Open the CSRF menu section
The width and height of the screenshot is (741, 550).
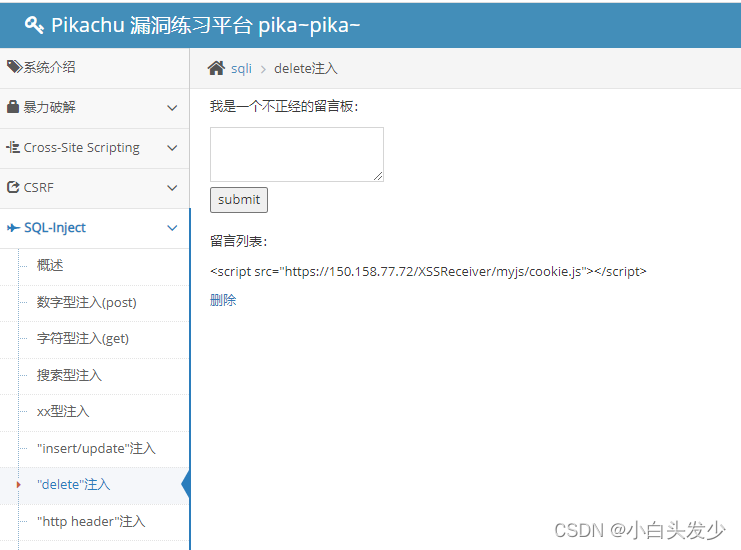coord(95,189)
